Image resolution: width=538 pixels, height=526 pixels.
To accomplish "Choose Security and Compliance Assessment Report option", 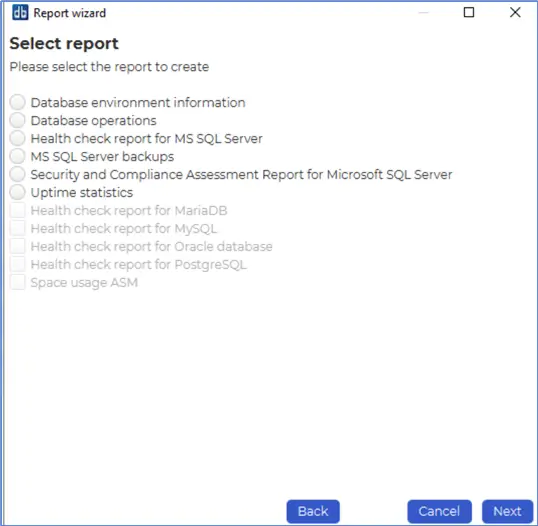I will [17, 174].
